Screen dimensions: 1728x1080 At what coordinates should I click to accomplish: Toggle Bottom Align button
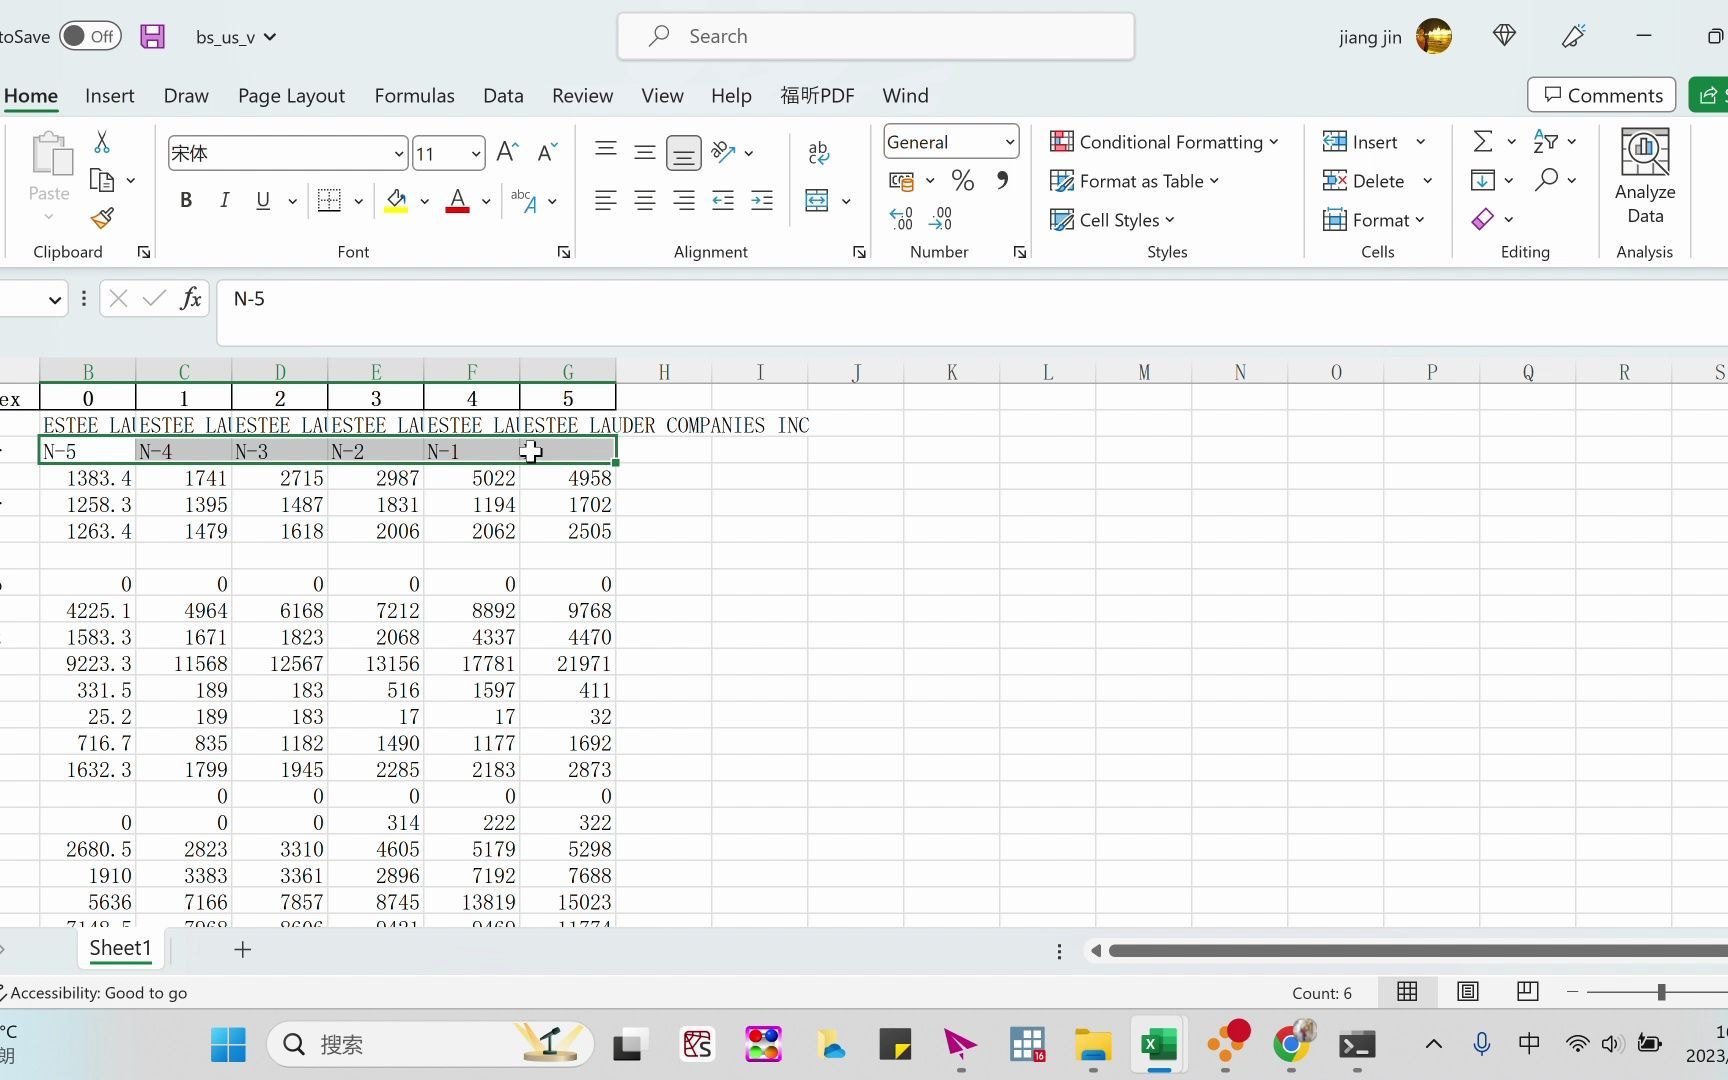coord(684,153)
